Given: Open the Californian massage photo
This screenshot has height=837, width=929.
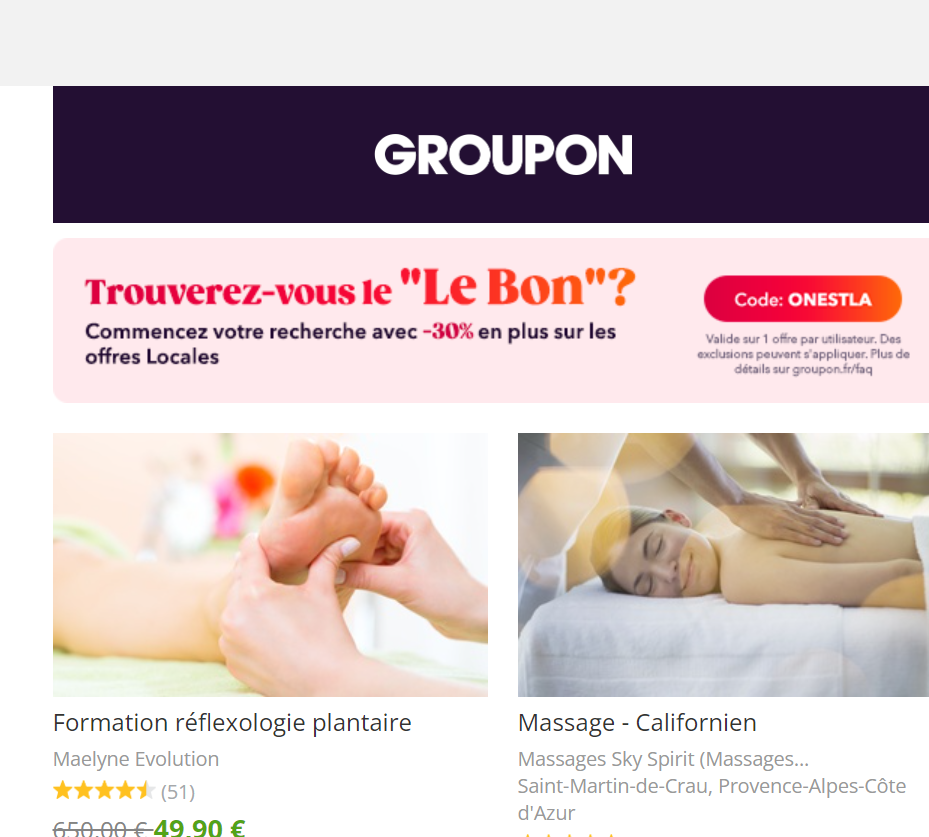Looking at the screenshot, I should tap(723, 565).
